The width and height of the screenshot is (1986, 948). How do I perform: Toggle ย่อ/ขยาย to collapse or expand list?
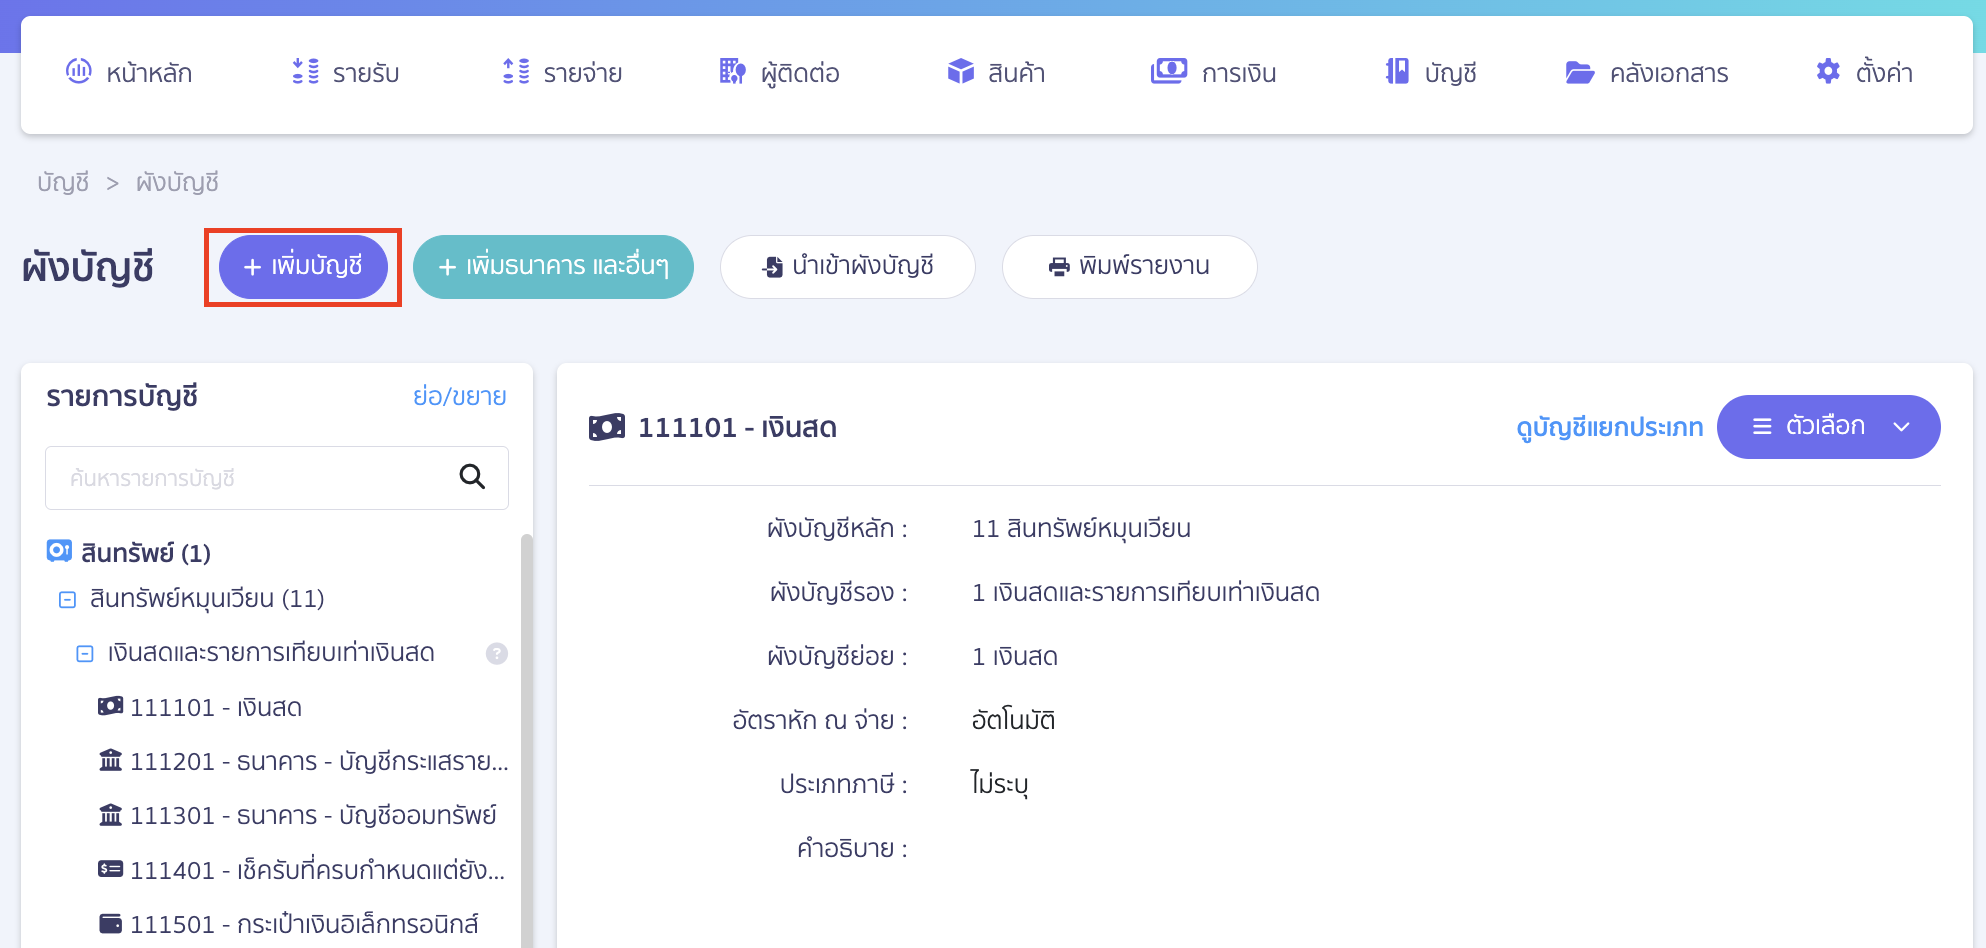click(459, 396)
